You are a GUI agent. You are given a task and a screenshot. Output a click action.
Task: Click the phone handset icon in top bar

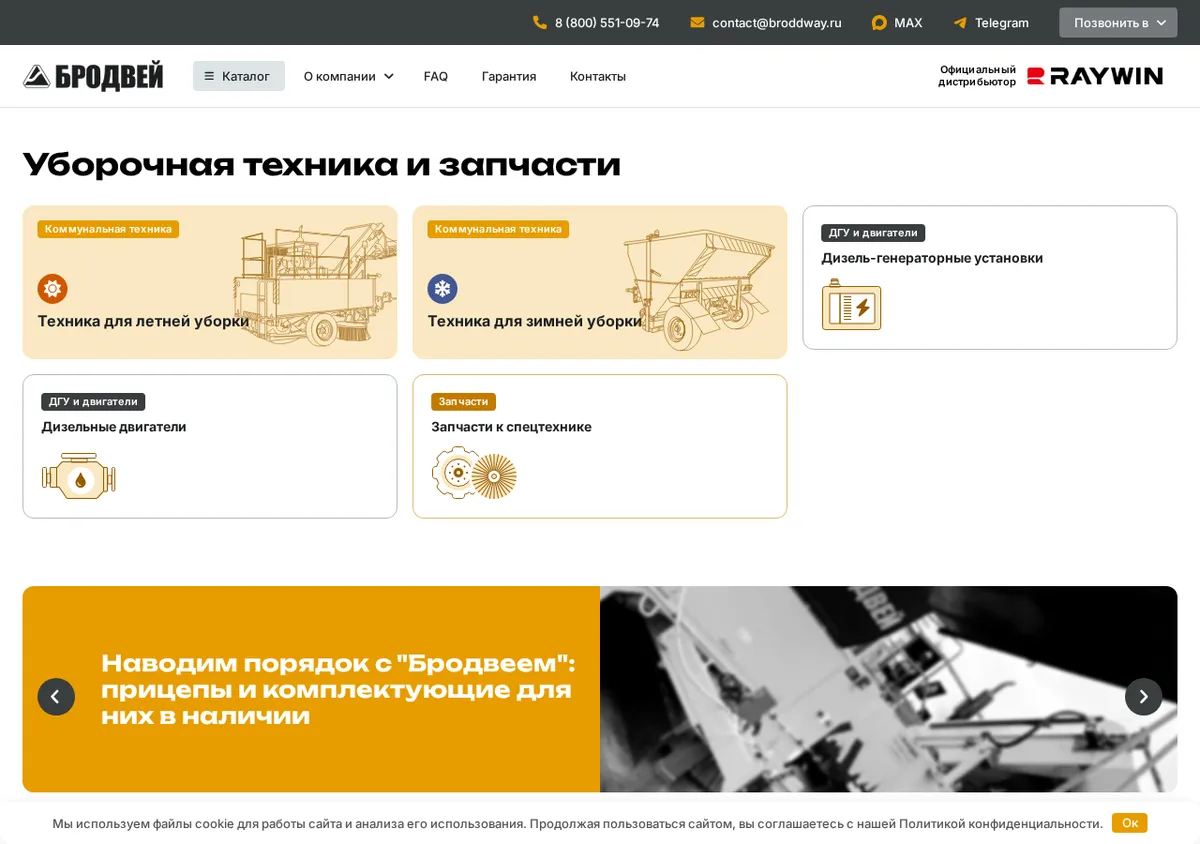click(x=540, y=22)
